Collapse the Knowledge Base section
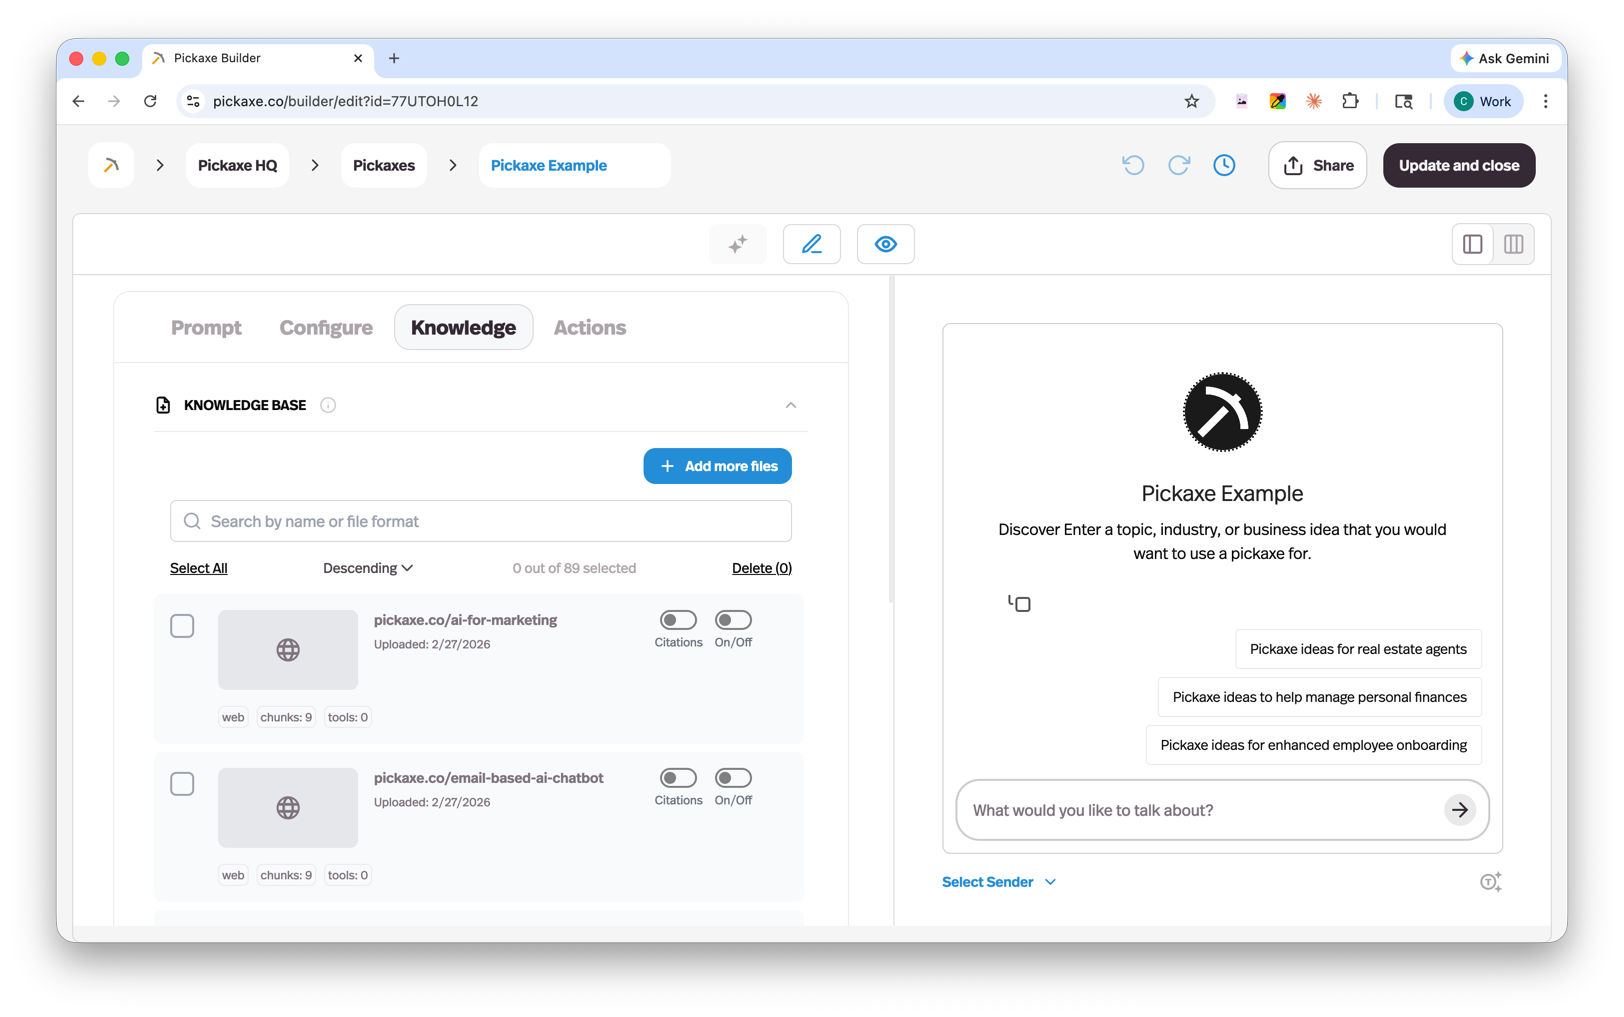Image resolution: width=1624 pixels, height=1017 pixels. coord(791,405)
